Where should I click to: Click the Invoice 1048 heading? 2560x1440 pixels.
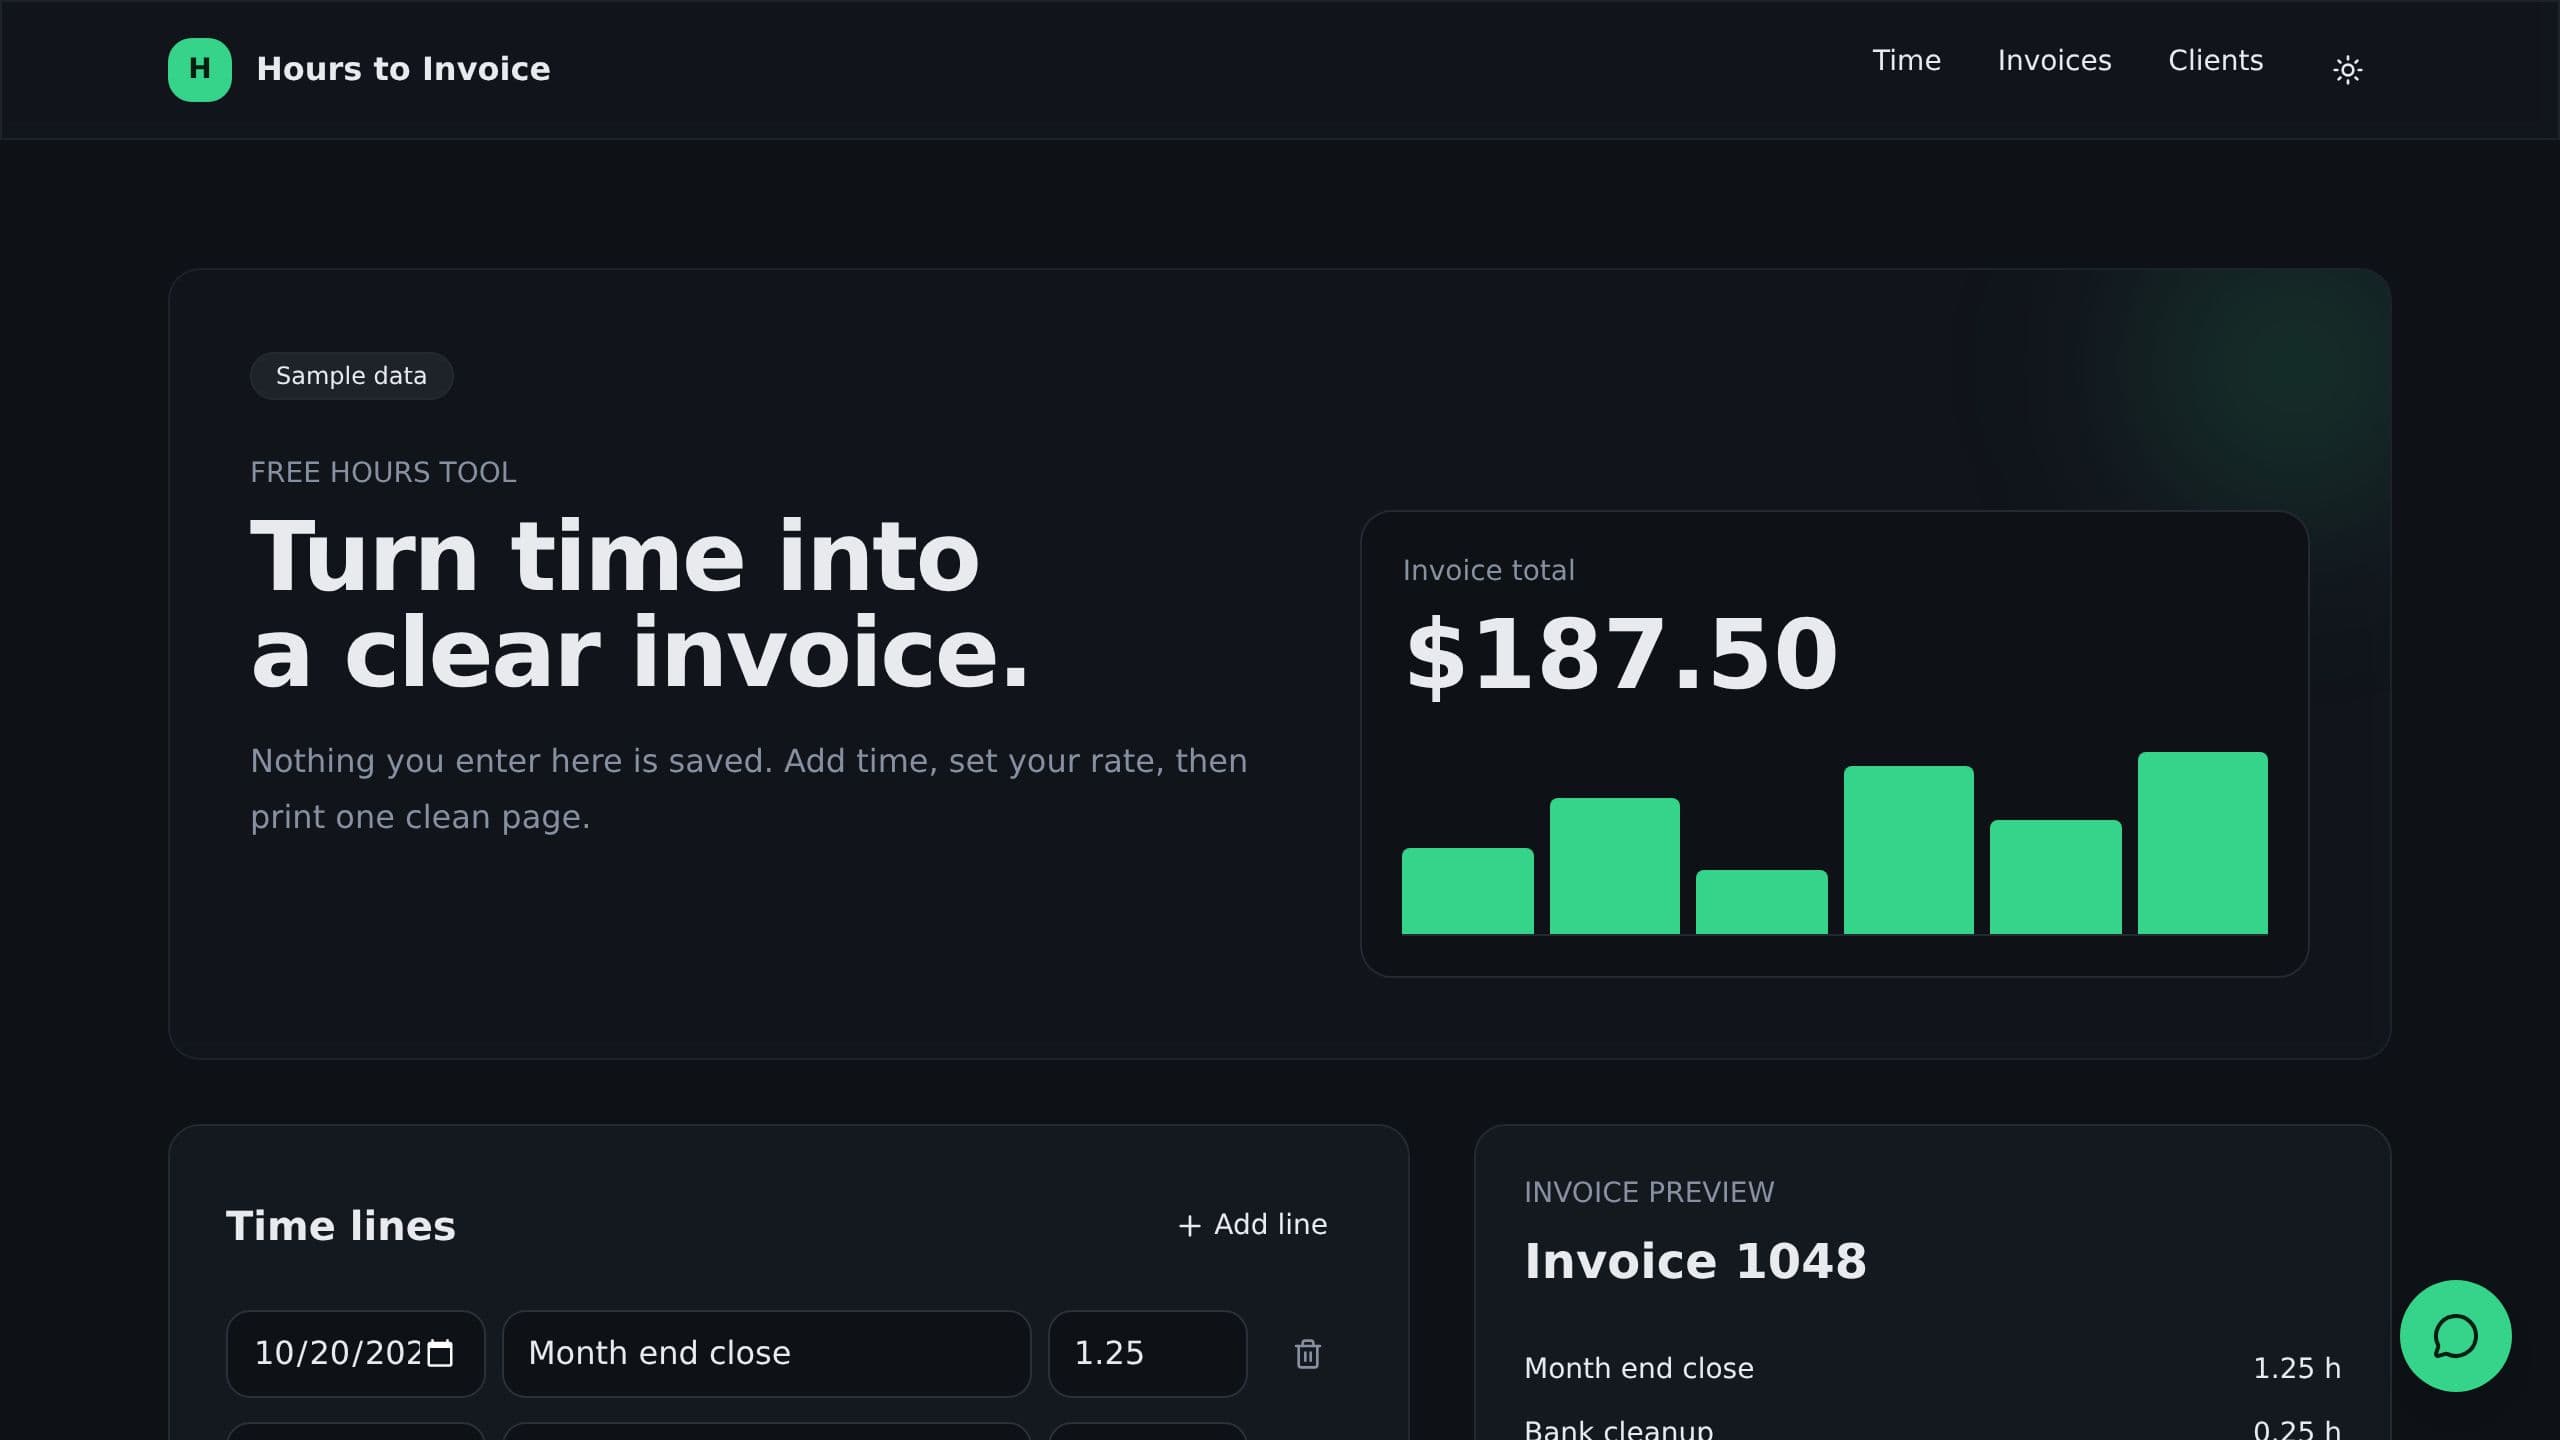[x=1695, y=1261]
